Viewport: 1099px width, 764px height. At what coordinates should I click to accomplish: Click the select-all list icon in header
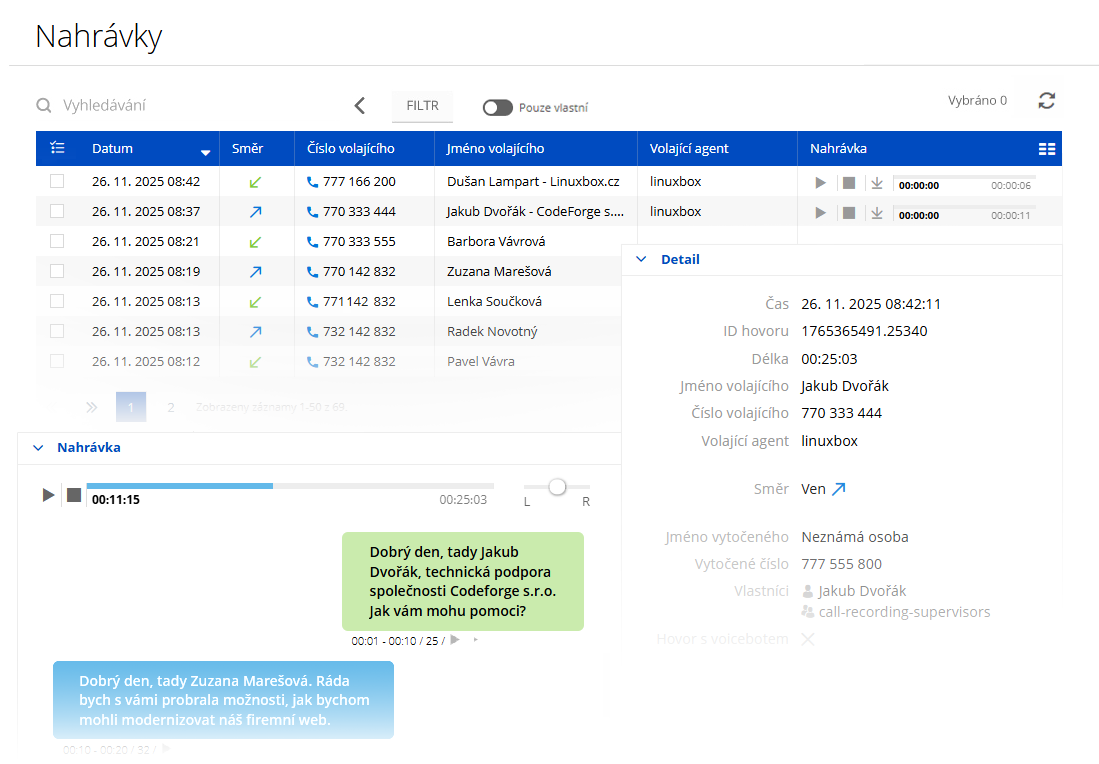click(x=57, y=148)
